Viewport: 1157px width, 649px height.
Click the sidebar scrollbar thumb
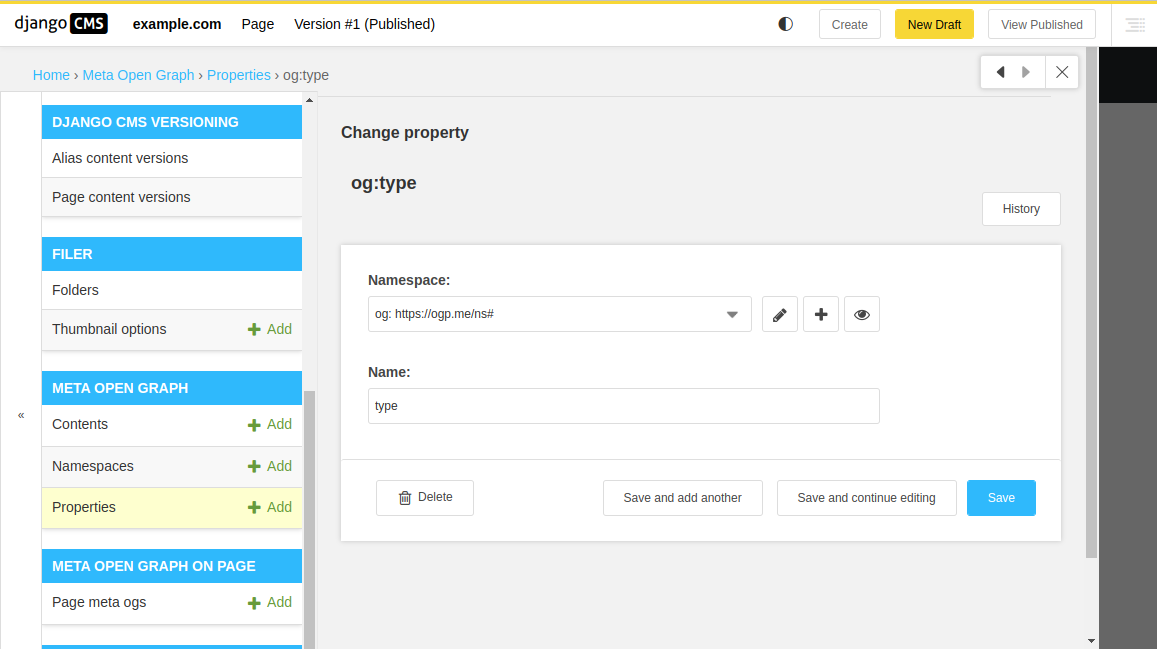310,520
